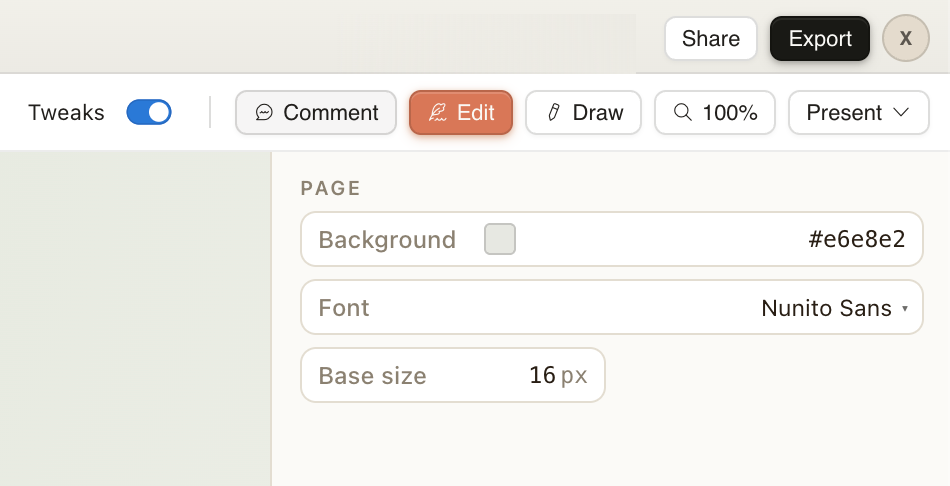Click the Tweaks label
Image resolution: width=950 pixels, height=486 pixels.
coord(66,113)
